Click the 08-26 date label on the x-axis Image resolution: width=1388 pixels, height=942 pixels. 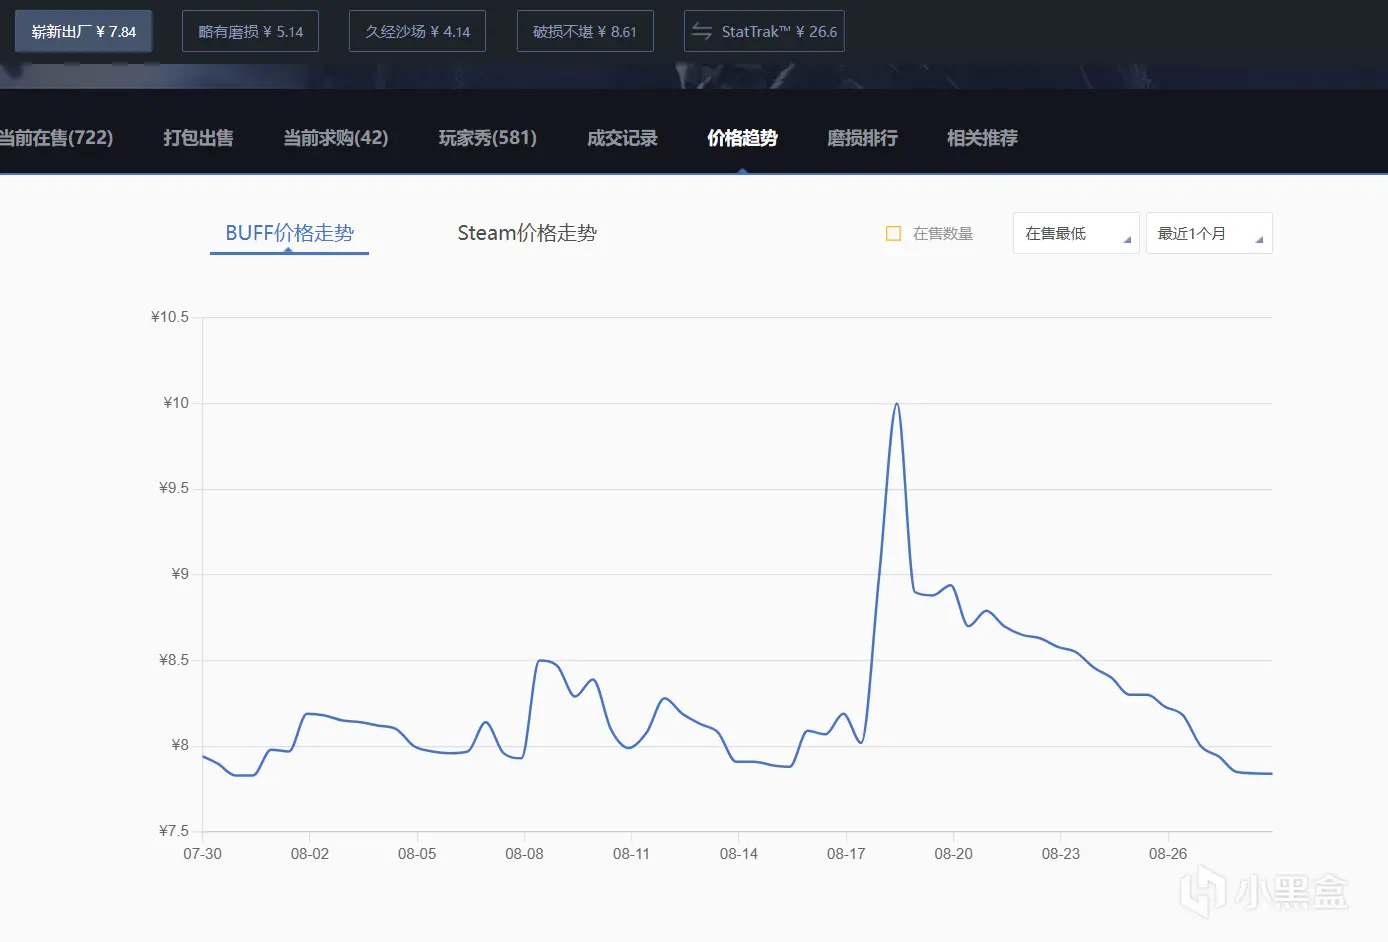click(x=1168, y=854)
